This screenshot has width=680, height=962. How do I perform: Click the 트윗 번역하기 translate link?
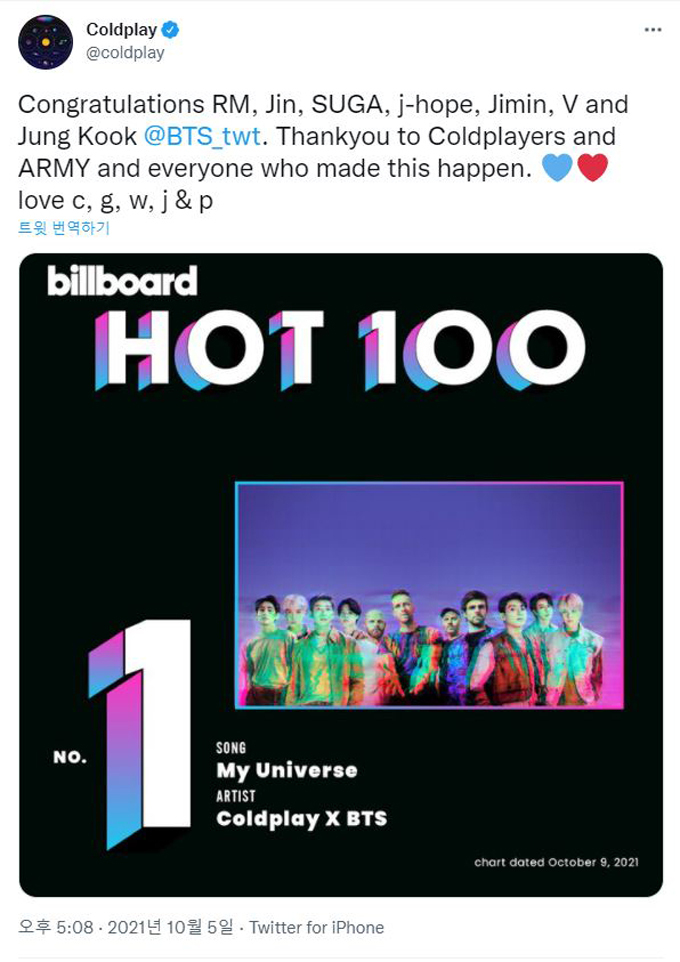64,228
